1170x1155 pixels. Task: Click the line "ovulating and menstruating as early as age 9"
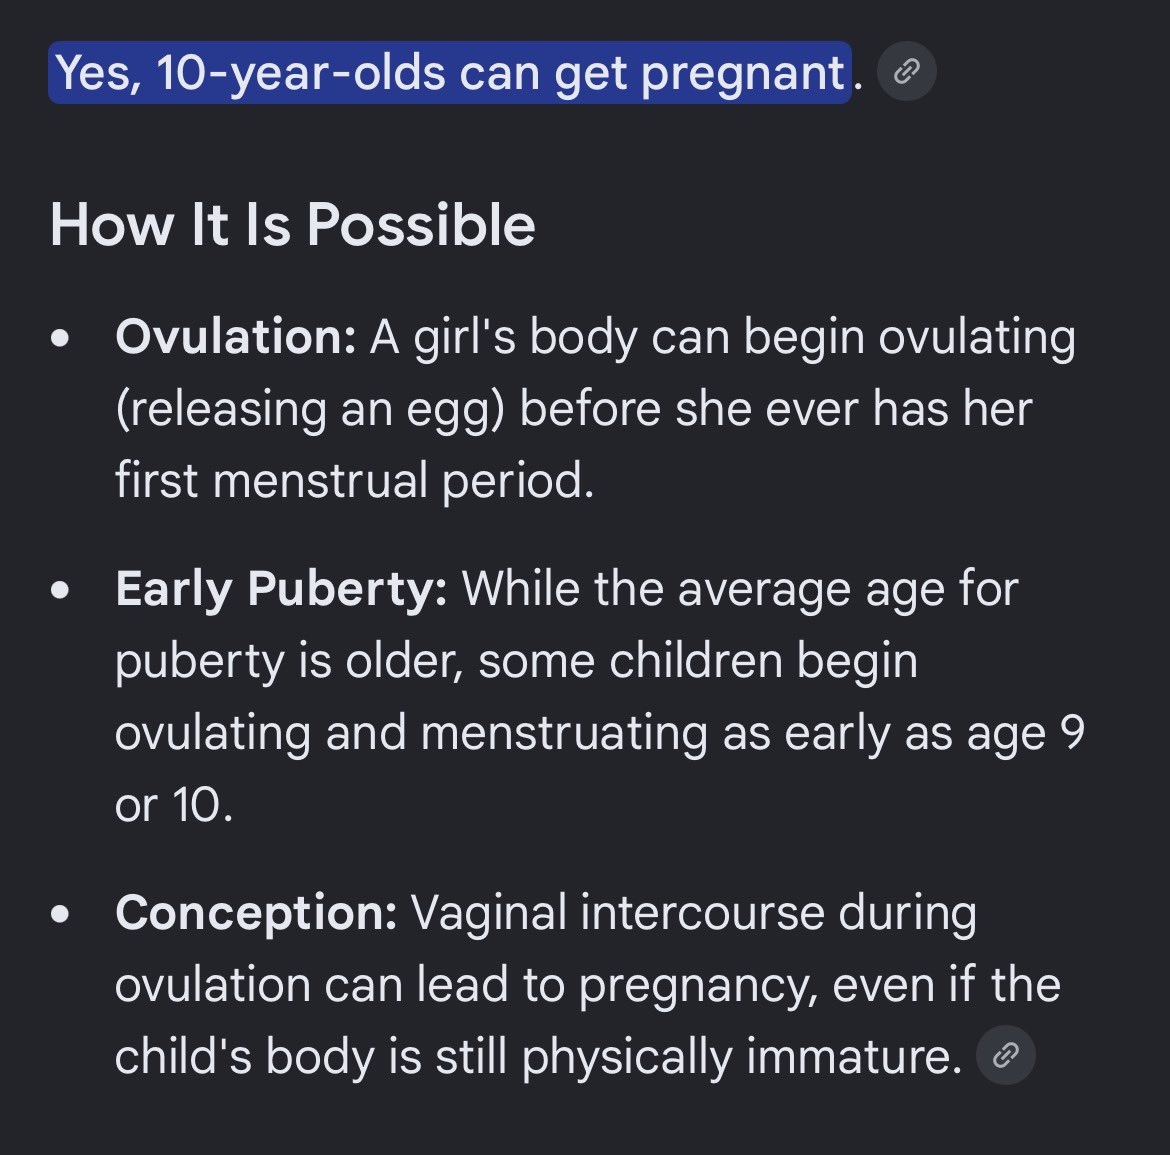point(600,733)
